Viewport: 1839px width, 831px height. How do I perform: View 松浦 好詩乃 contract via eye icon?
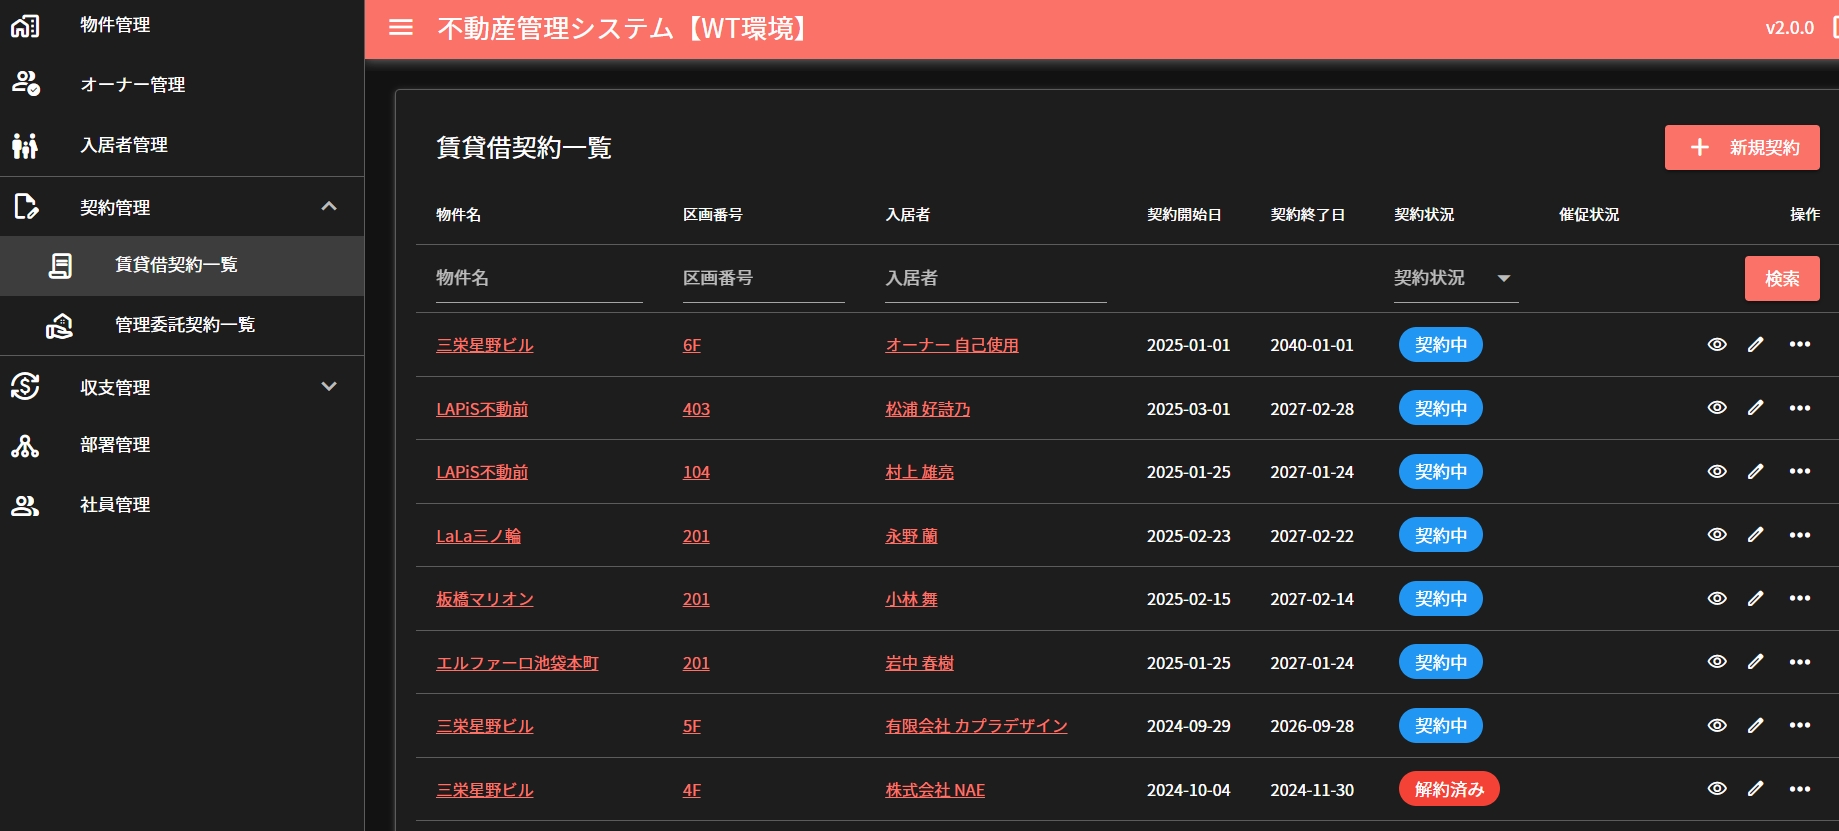pyautogui.click(x=1717, y=408)
